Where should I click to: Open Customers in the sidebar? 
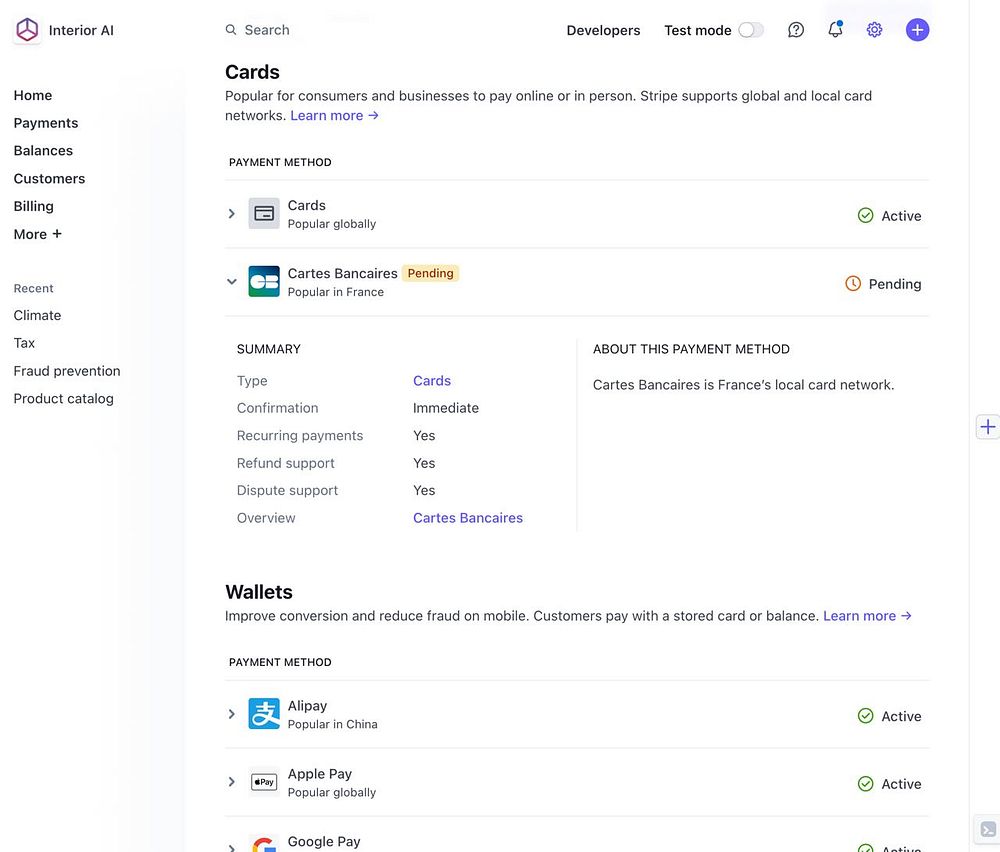point(49,178)
